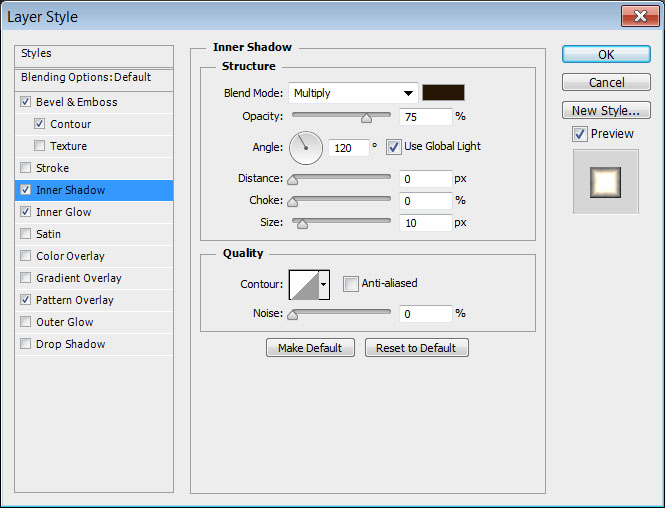
Task: Click the angle dial control
Action: coord(306,148)
